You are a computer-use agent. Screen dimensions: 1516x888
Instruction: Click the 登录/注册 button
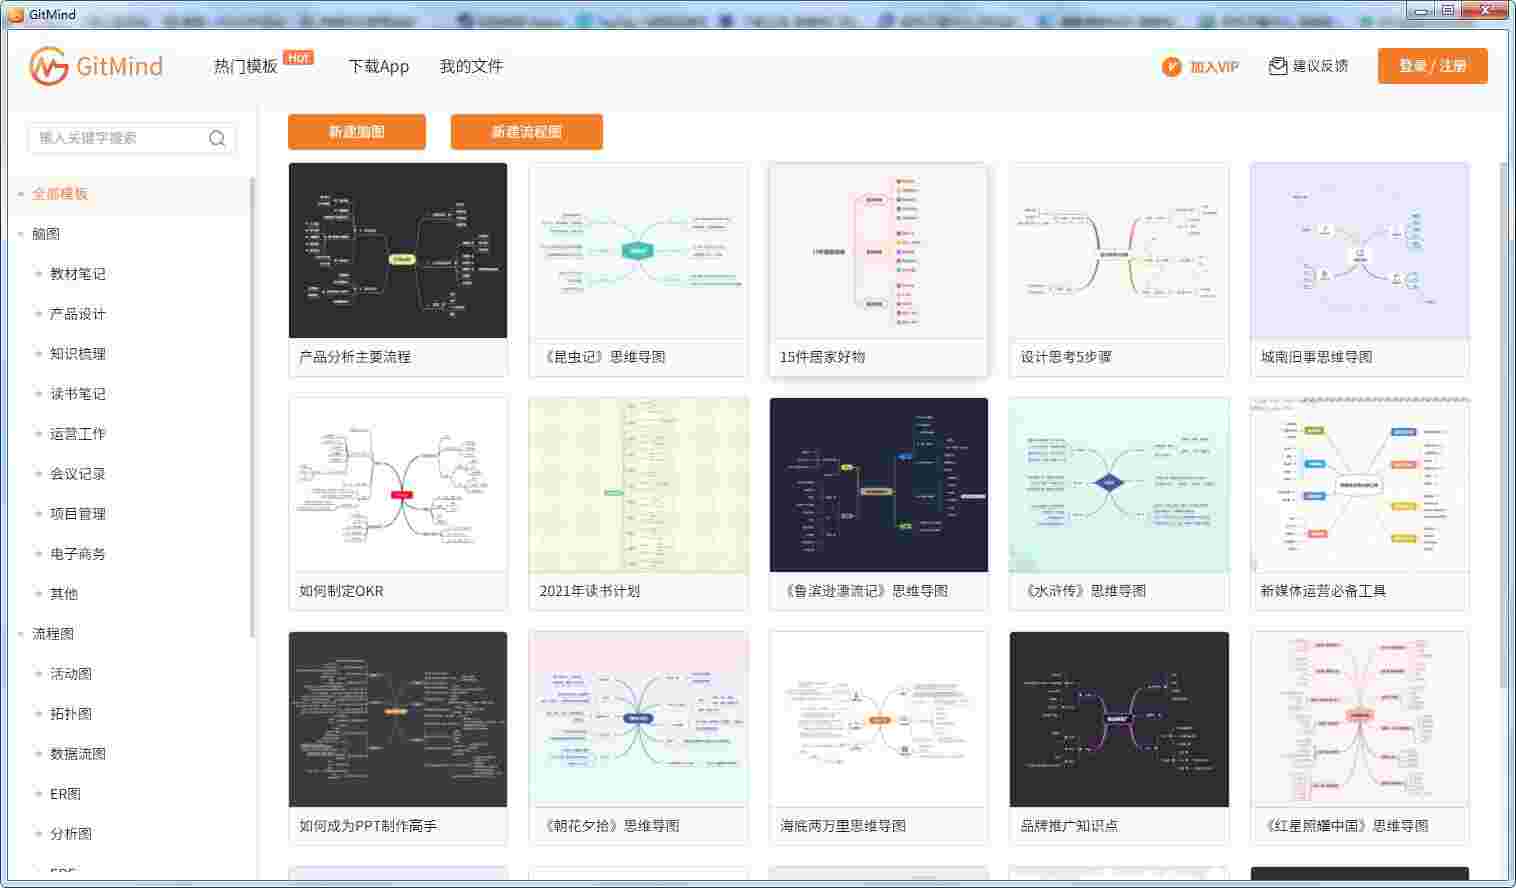(x=1432, y=66)
